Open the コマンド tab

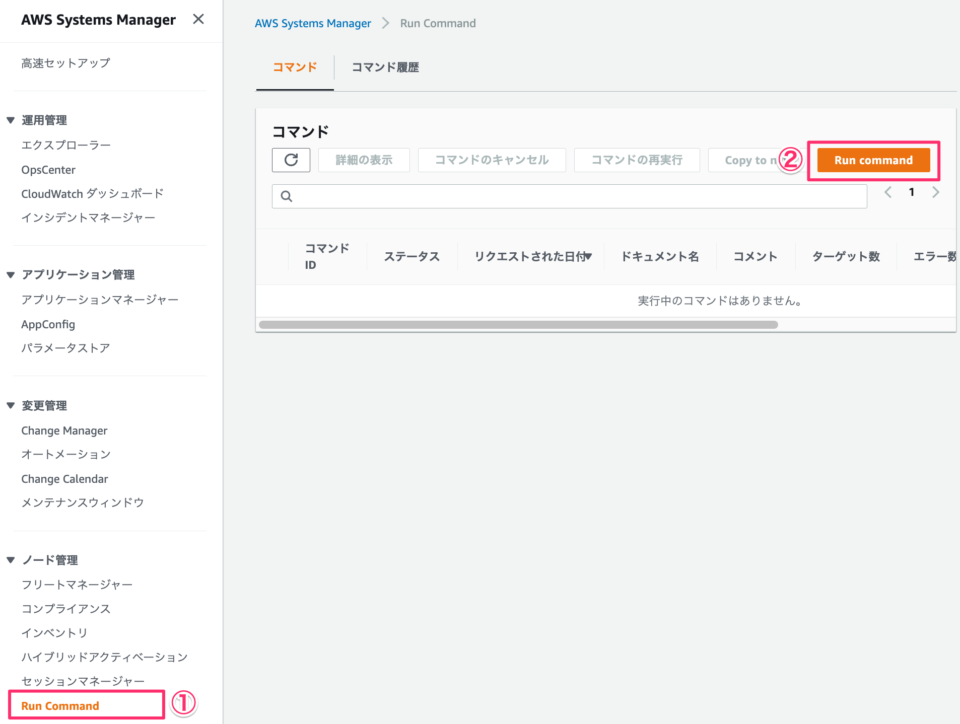click(294, 67)
